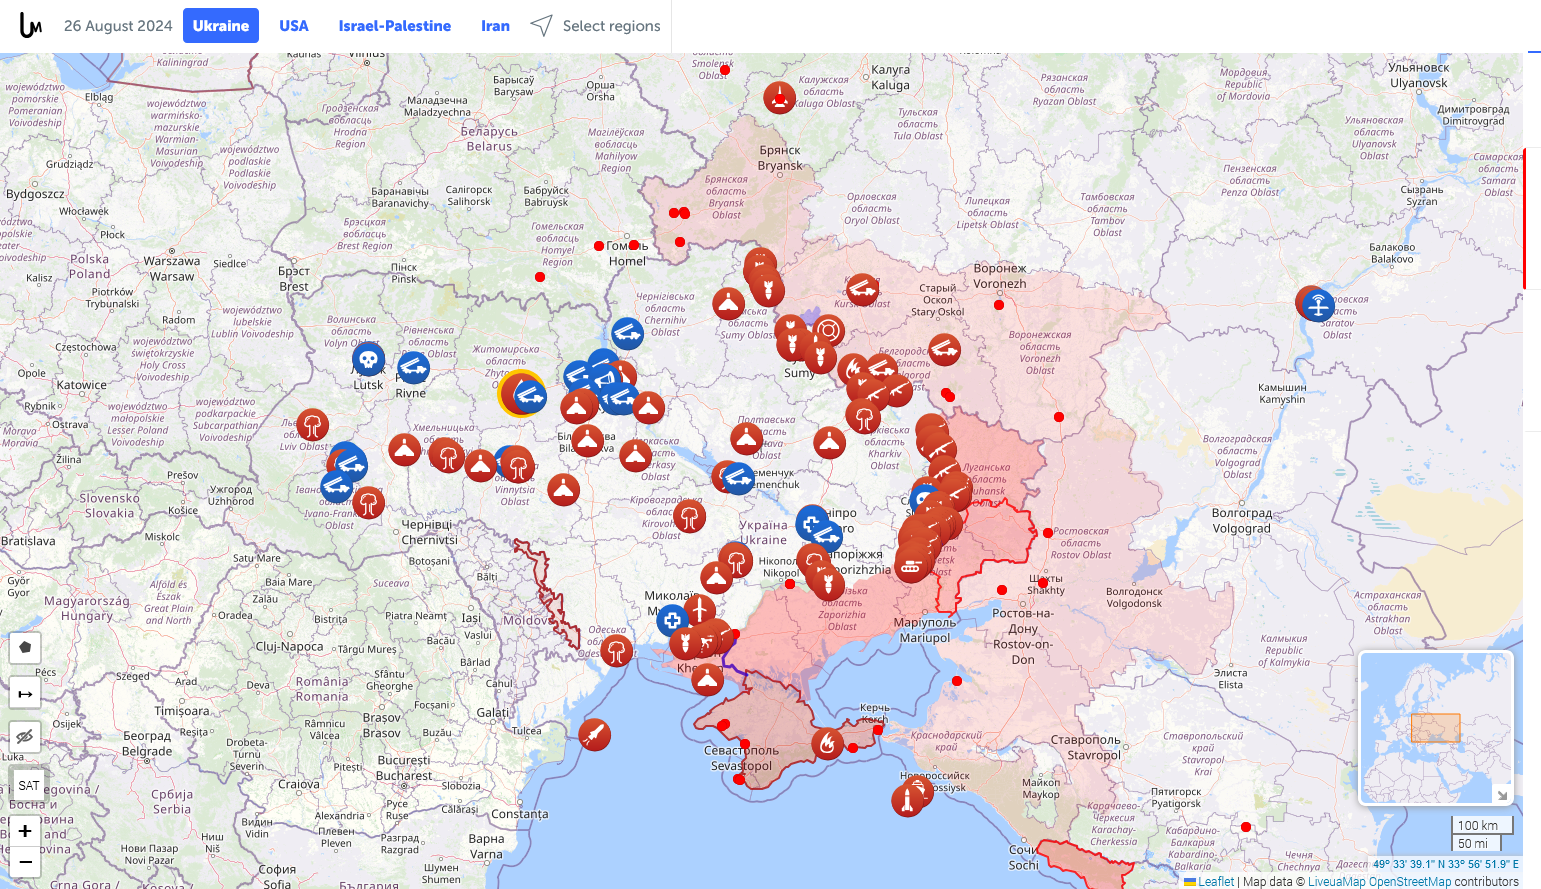Image resolution: width=1541 pixels, height=889 pixels.
Task: Click the red marker near Kaluga
Action: [x=779, y=97]
